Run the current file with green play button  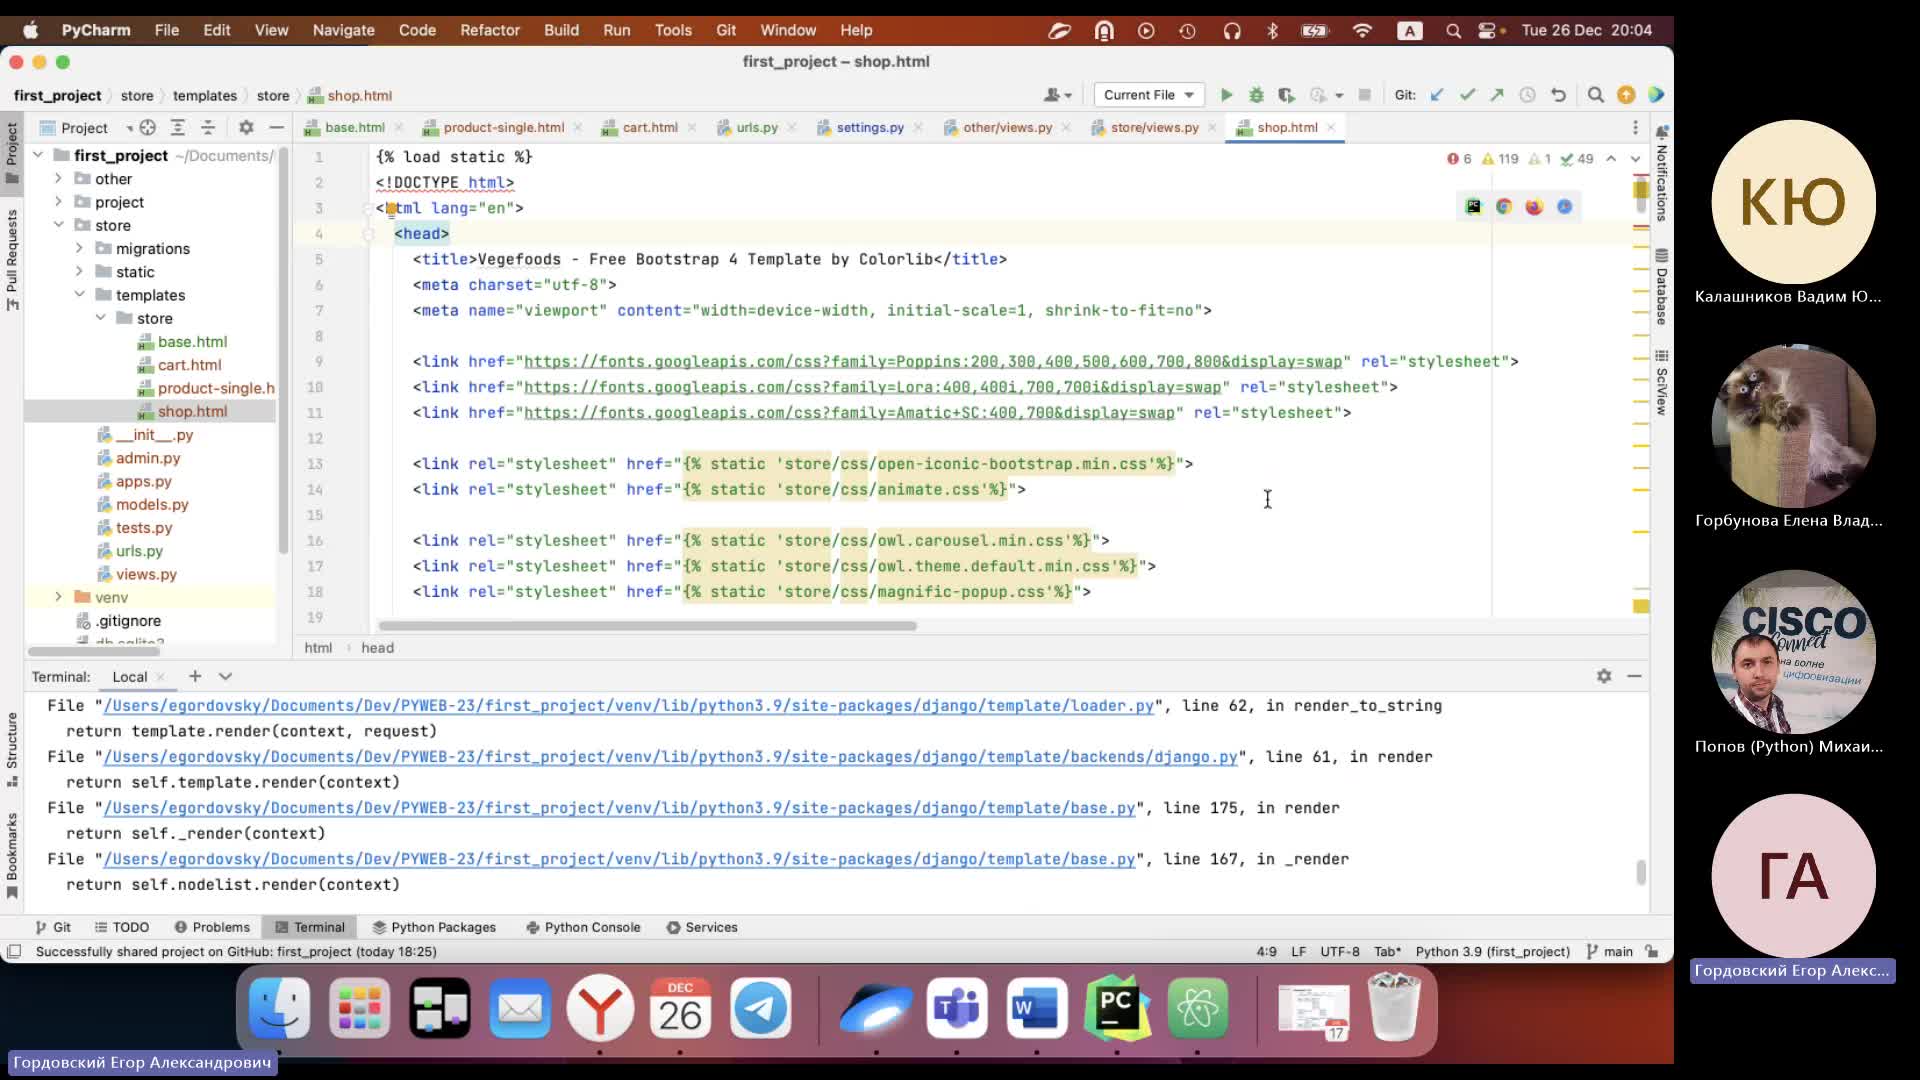[1226, 95]
